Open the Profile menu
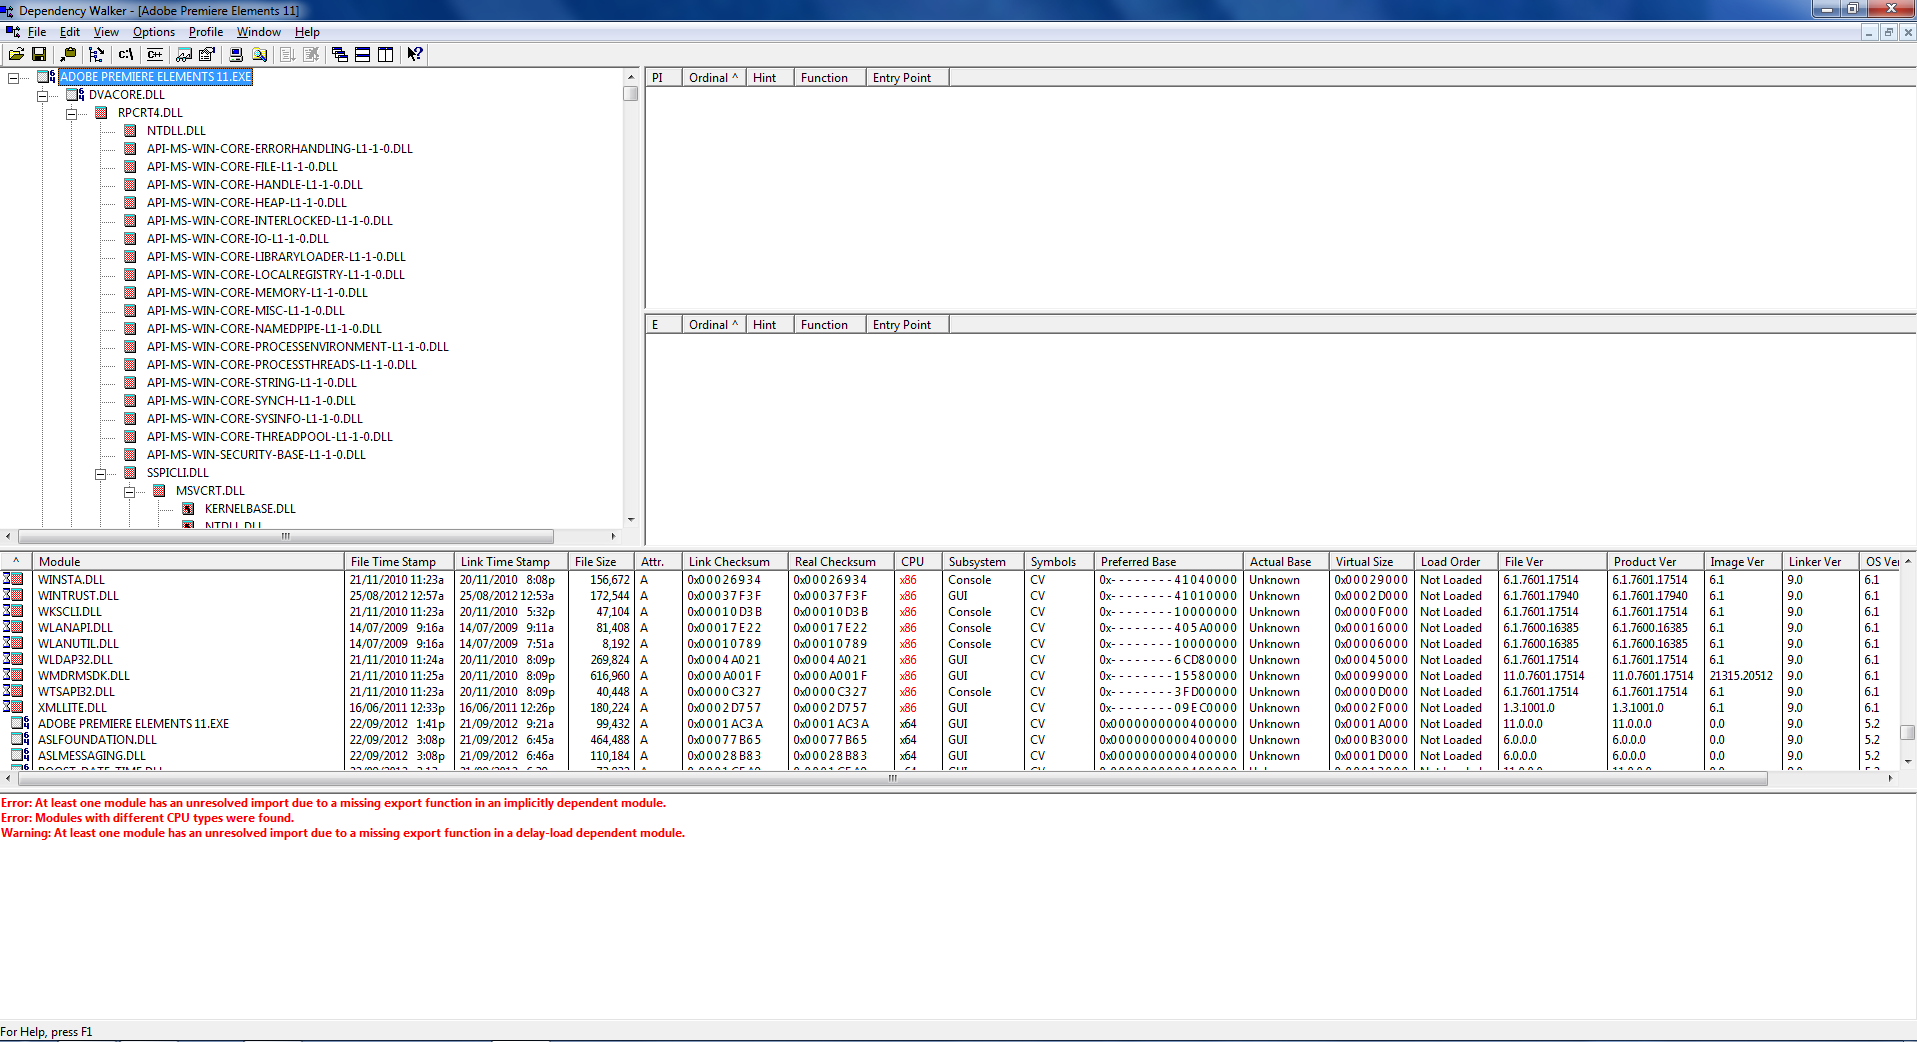 pos(205,31)
